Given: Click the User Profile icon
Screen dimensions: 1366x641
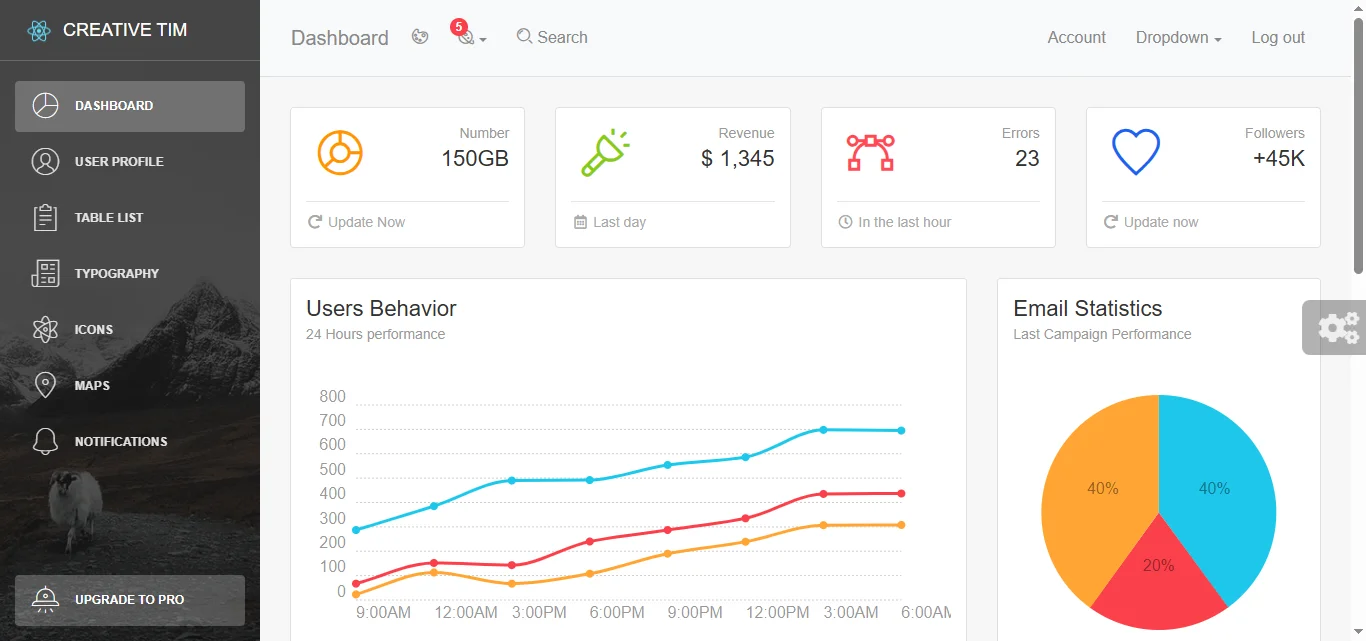Looking at the screenshot, I should click(45, 161).
